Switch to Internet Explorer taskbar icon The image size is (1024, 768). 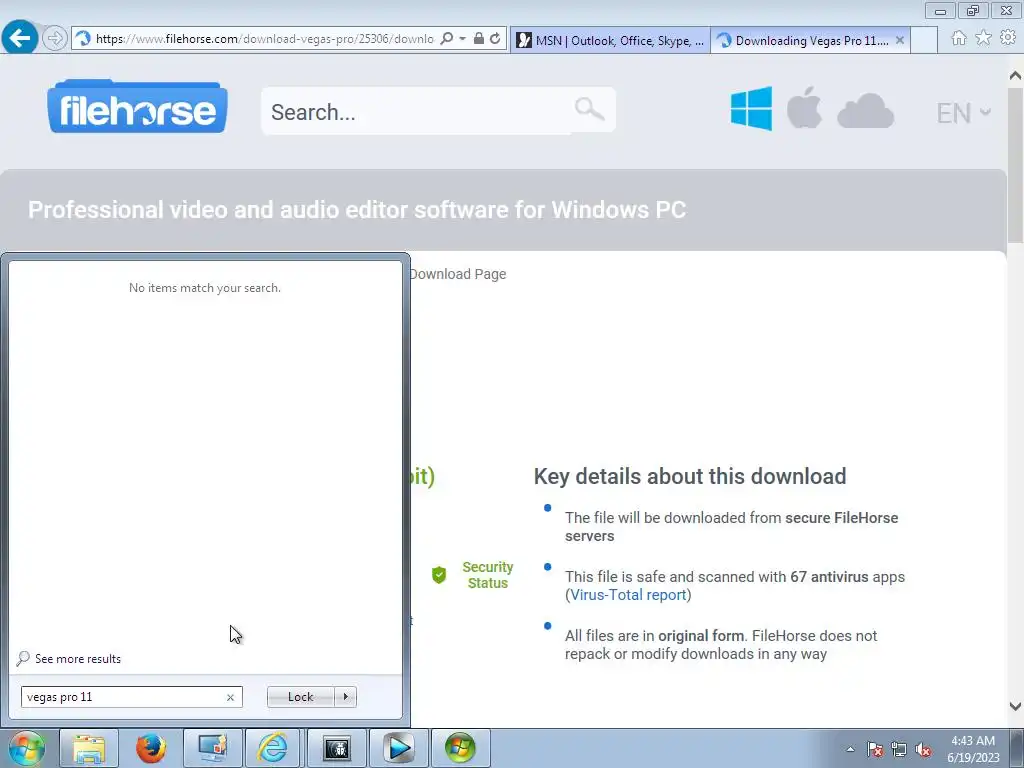point(274,748)
